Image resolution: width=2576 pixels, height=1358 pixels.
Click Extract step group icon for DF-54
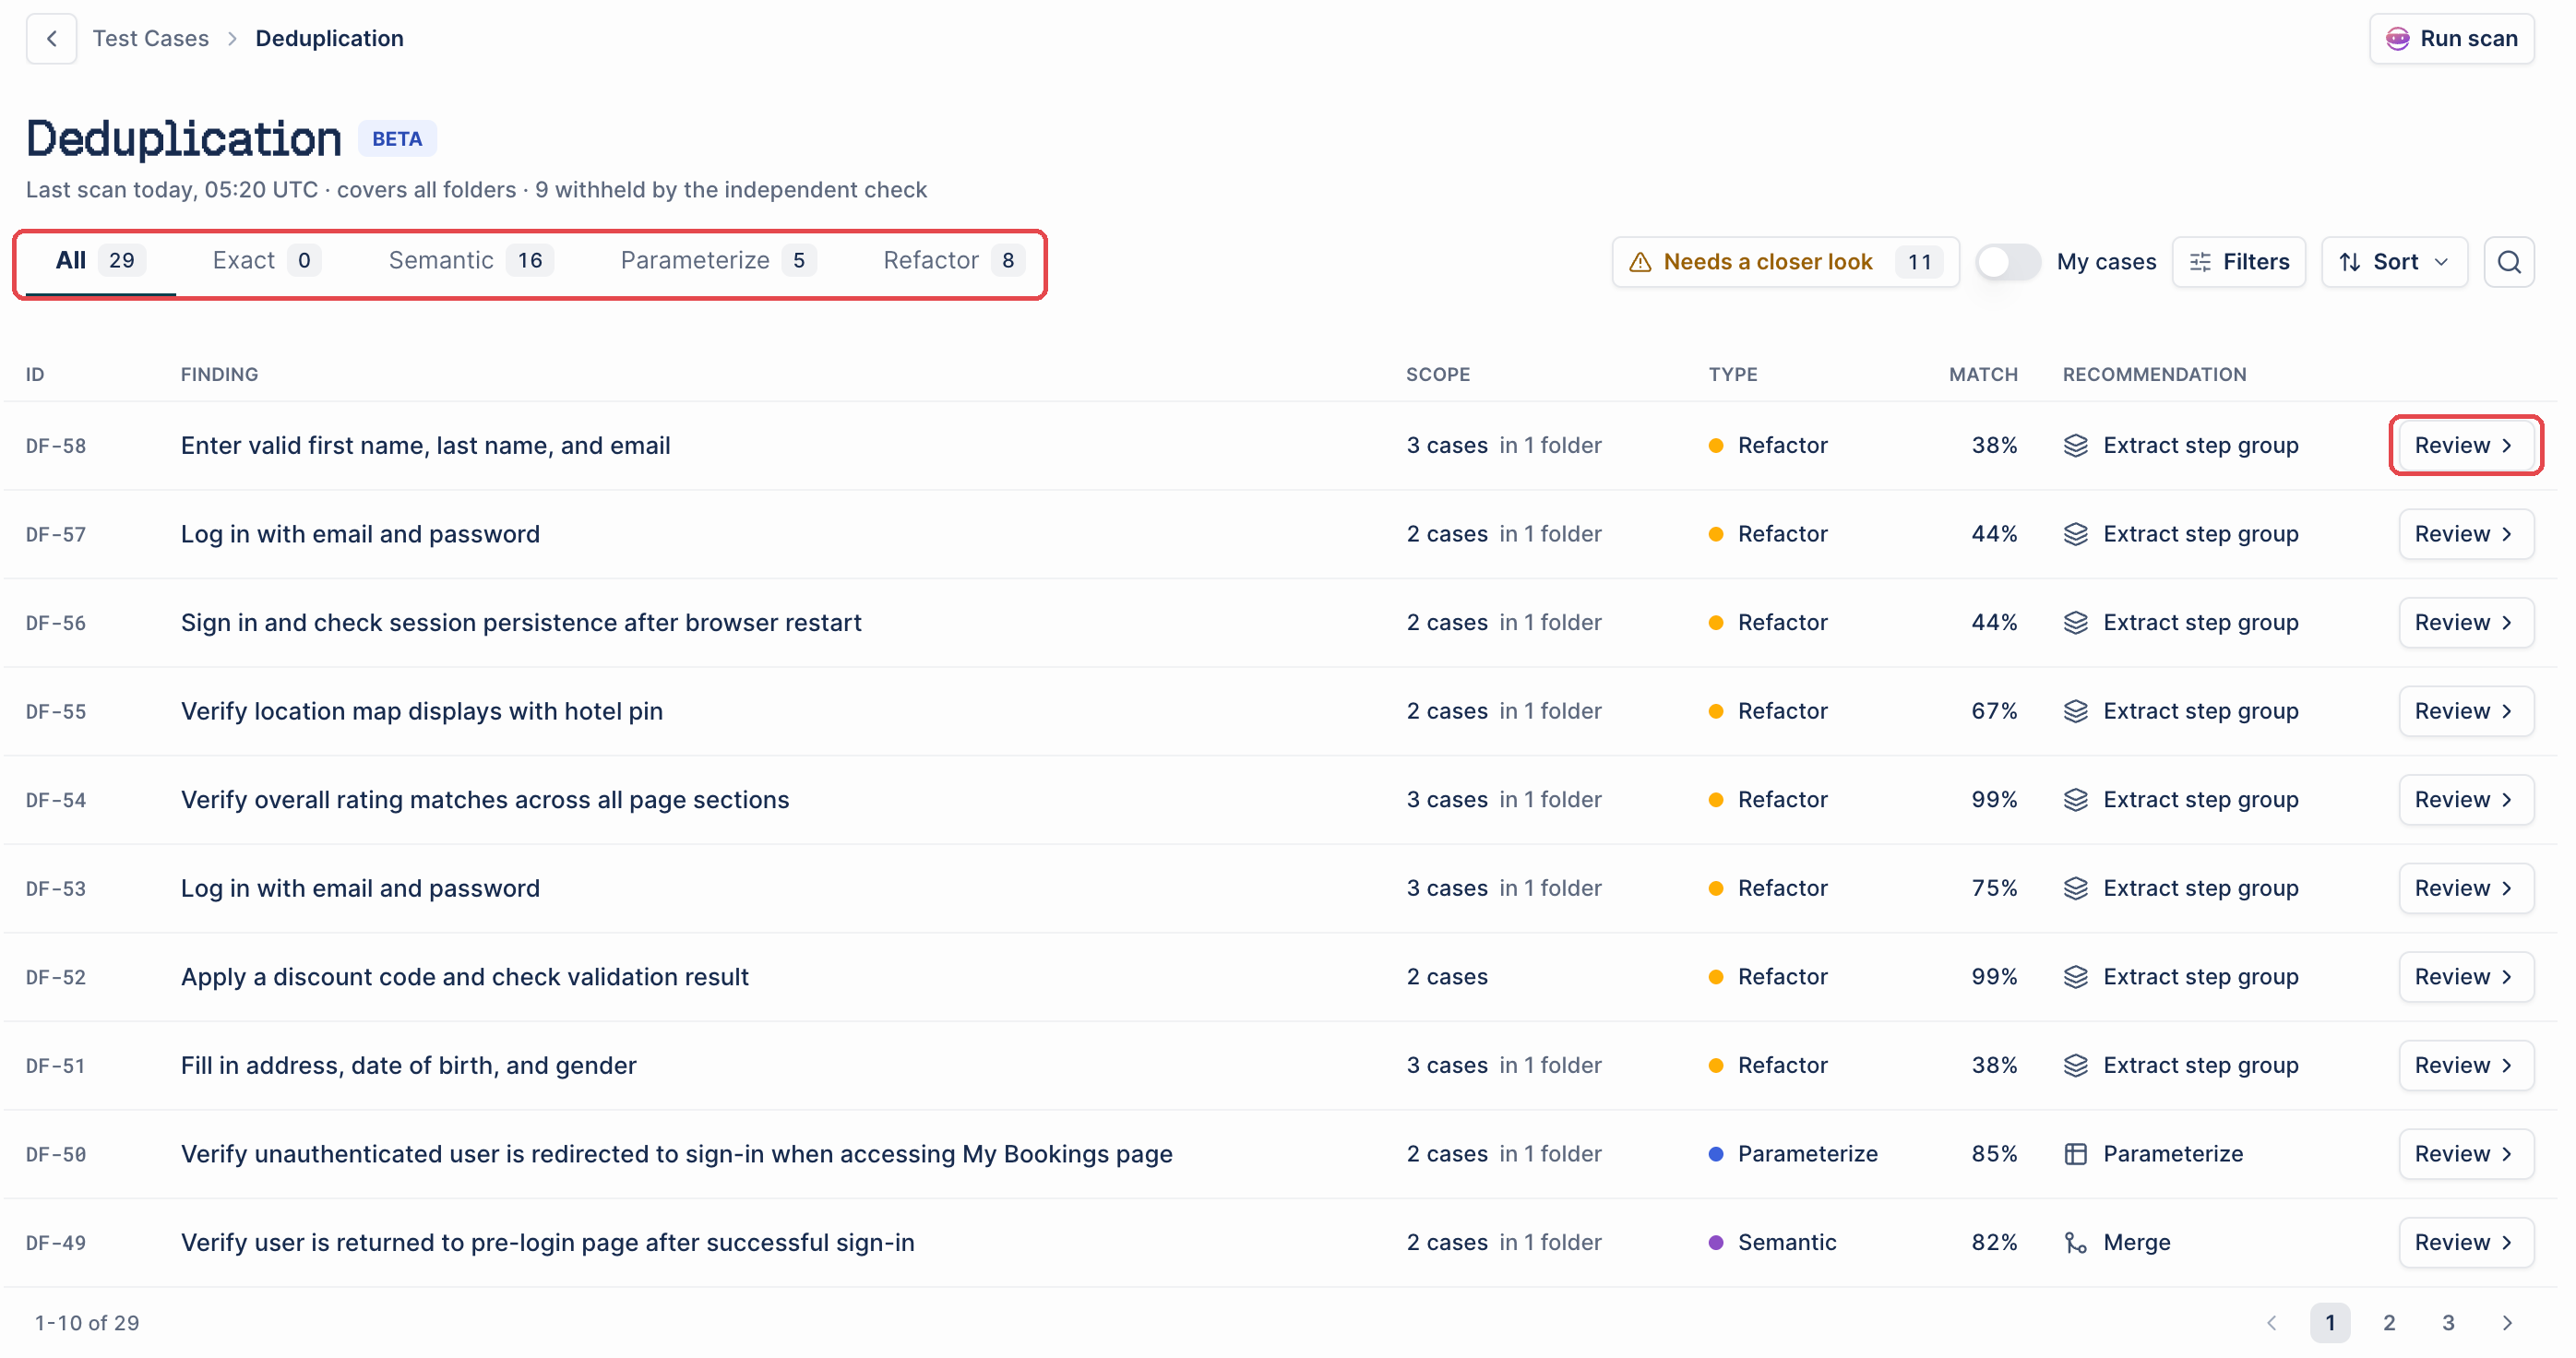pos(2075,799)
